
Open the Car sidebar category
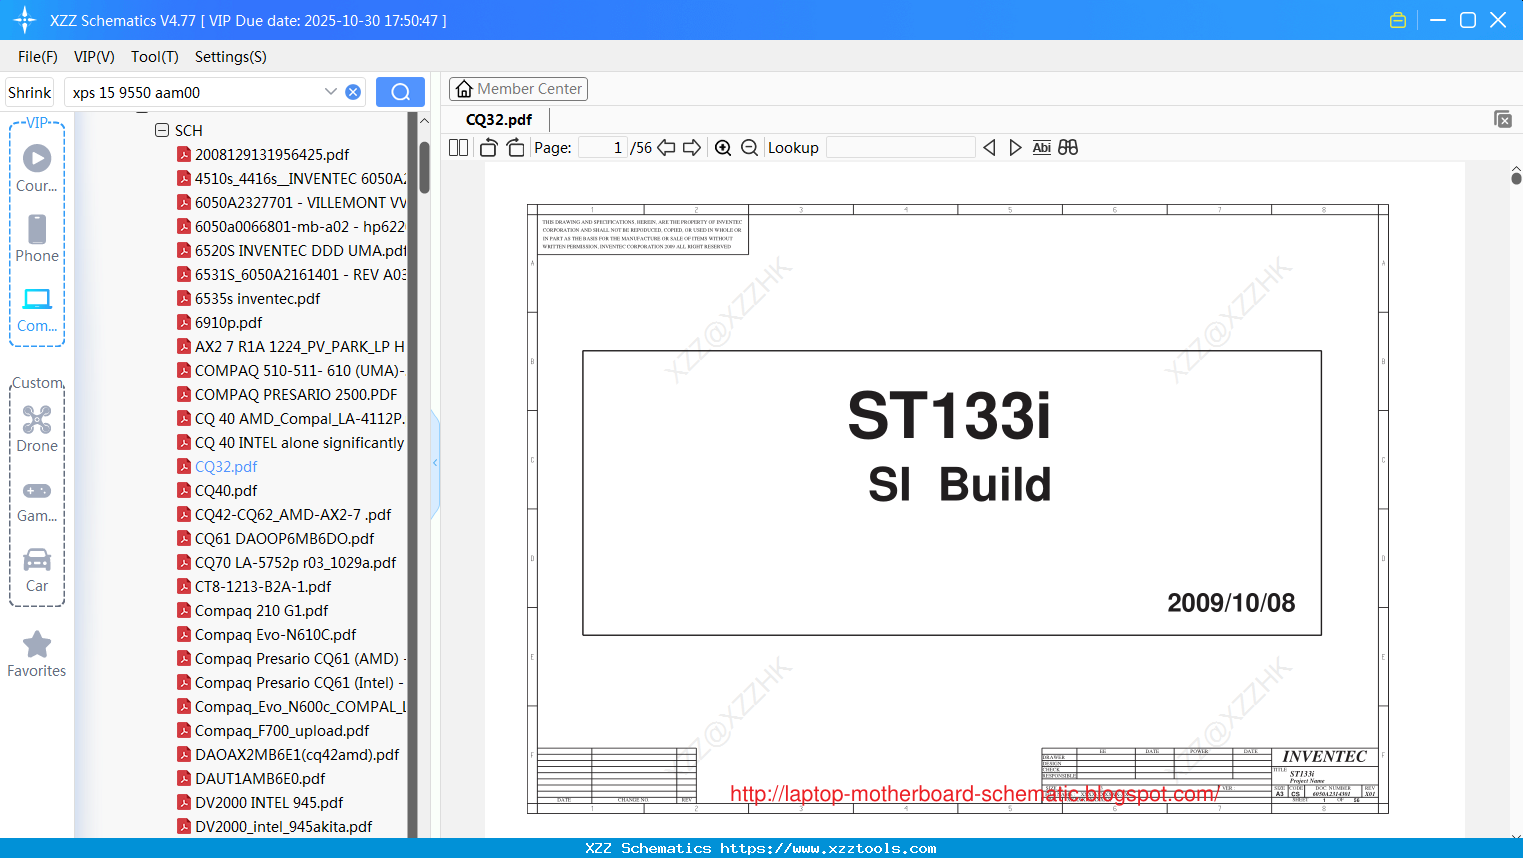pos(37,570)
